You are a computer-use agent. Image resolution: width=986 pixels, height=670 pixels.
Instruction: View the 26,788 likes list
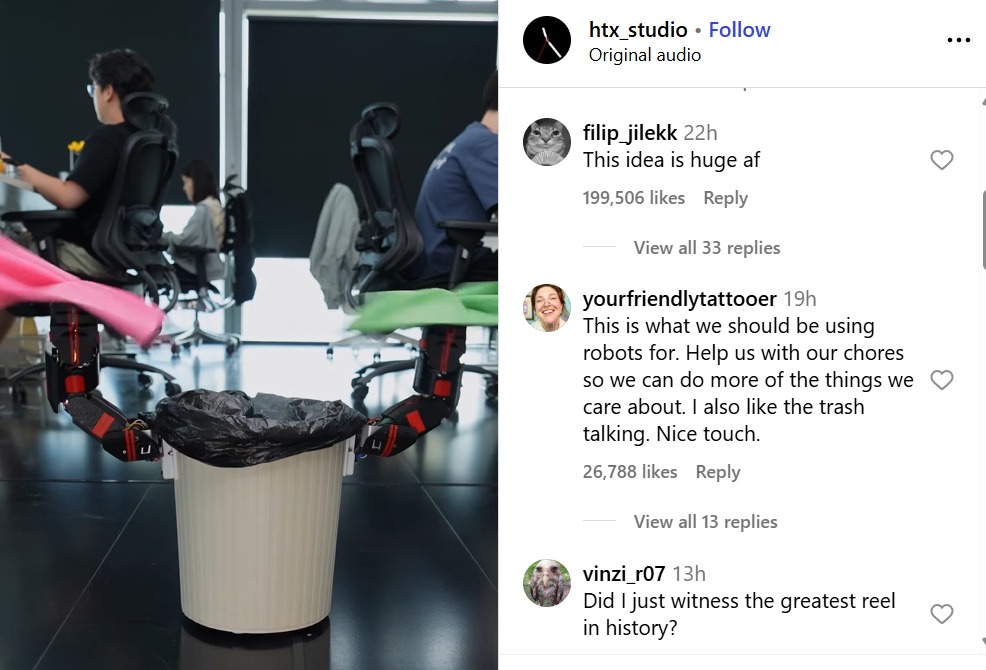pos(629,472)
